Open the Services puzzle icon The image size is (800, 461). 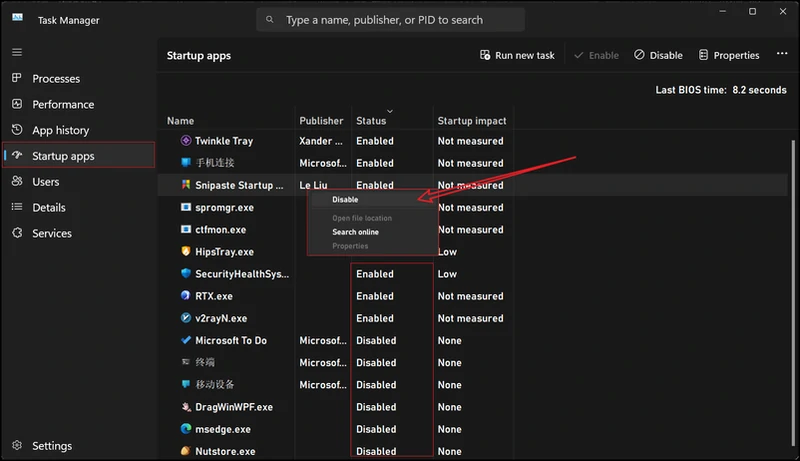[x=17, y=233]
